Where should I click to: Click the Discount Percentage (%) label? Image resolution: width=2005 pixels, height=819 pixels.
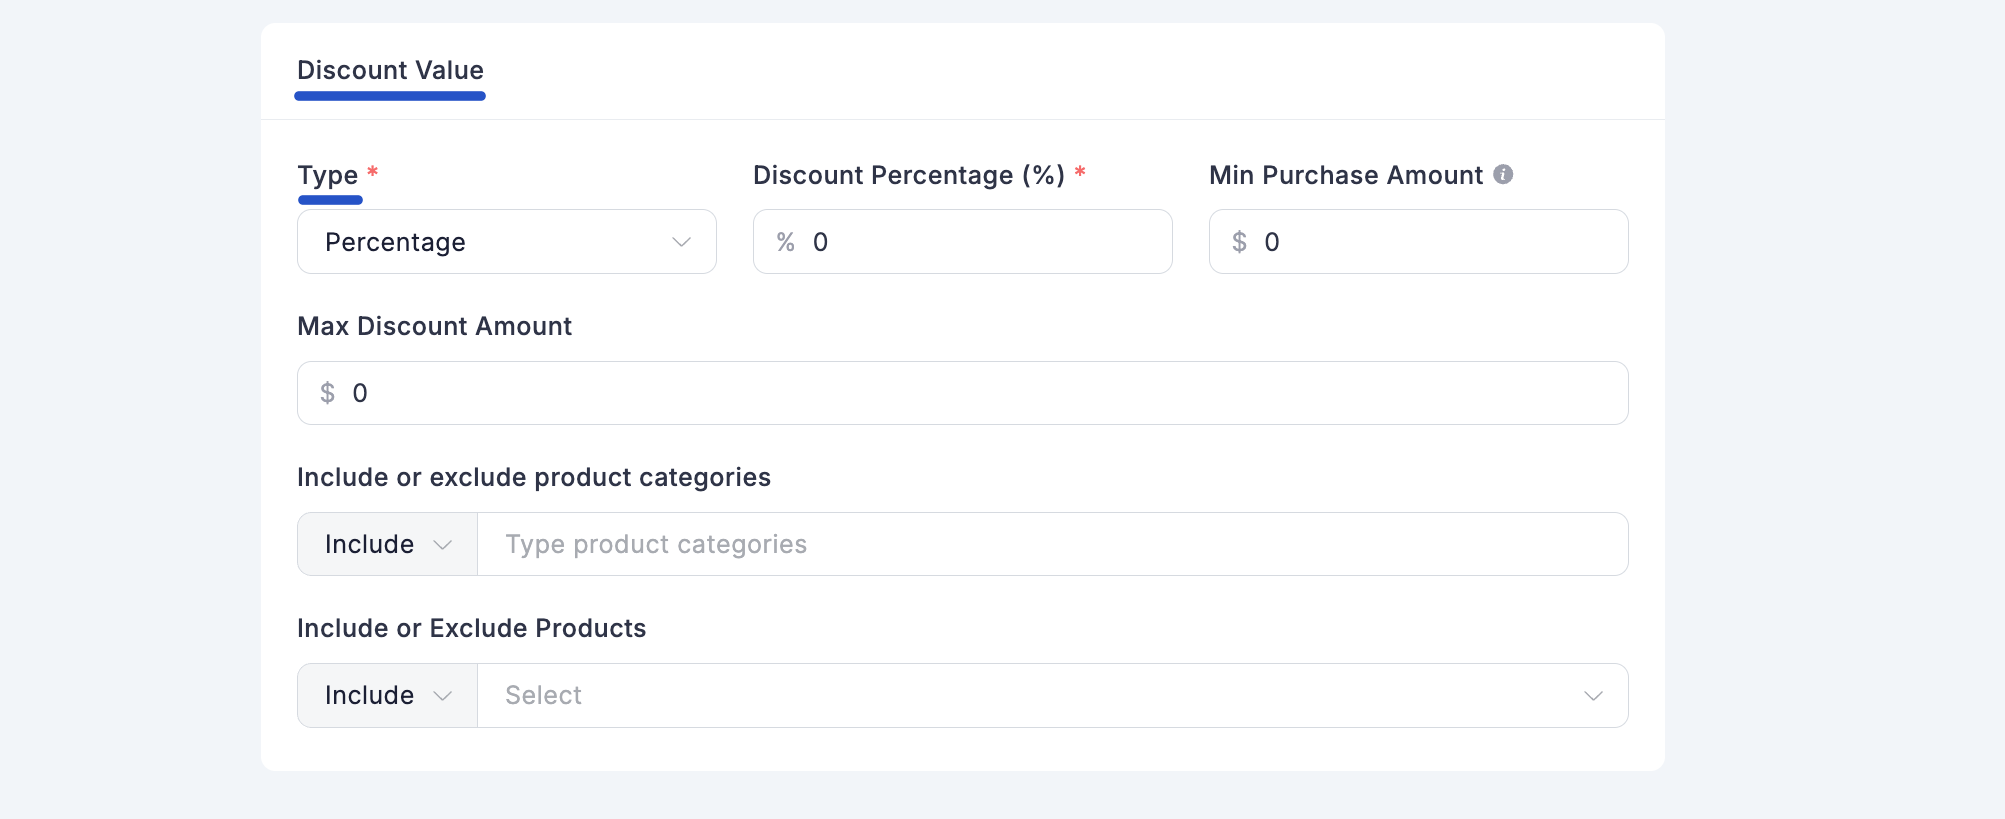(x=909, y=175)
